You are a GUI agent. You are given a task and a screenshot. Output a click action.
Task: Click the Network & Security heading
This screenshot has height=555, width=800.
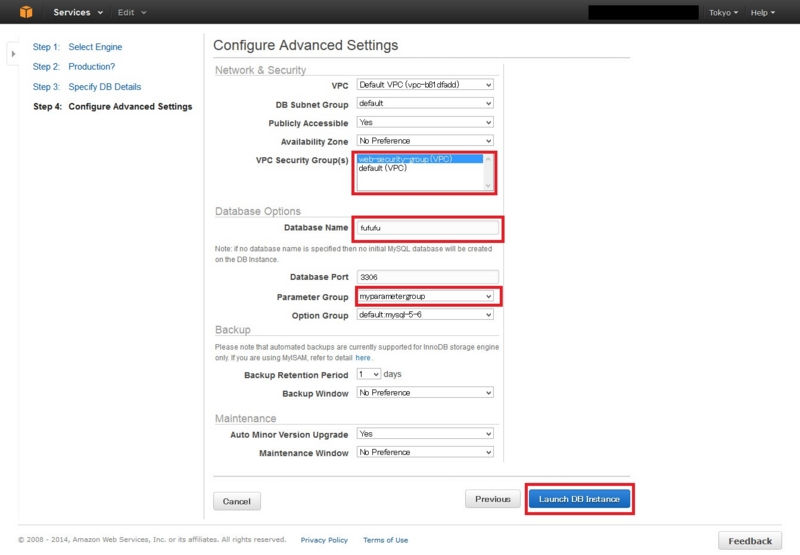260,70
